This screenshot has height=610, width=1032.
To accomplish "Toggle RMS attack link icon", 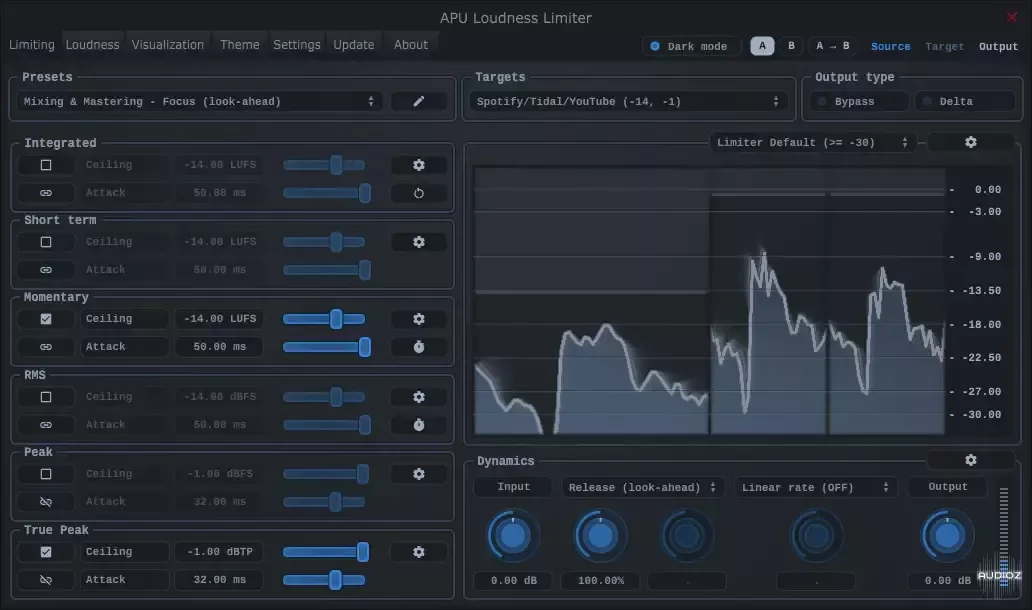I will coord(45,425).
